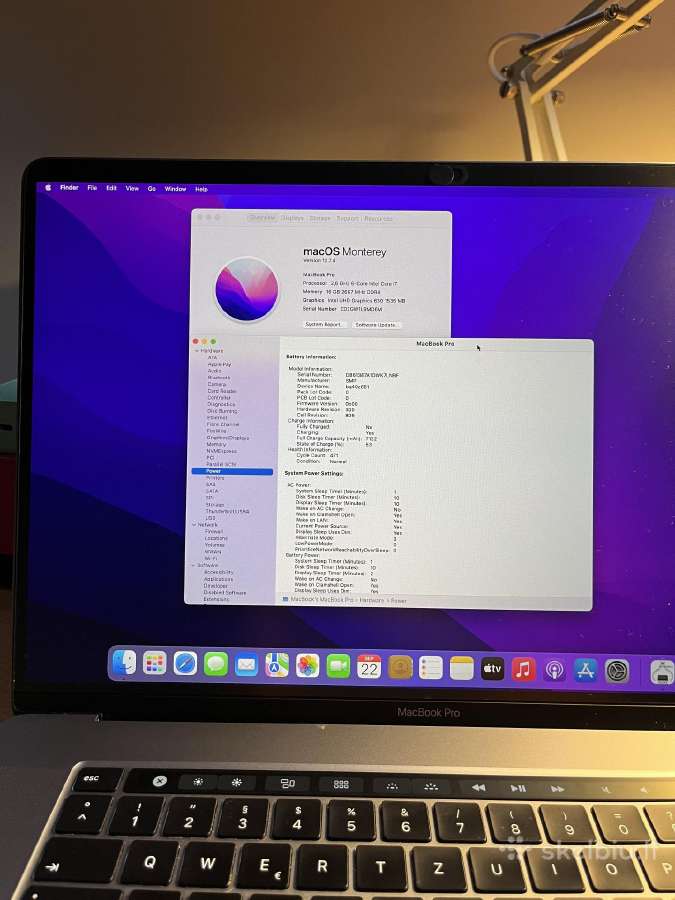Select ATA in Hardware list
This screenshot has width=675, height=900.
click(x=212, y=358)
